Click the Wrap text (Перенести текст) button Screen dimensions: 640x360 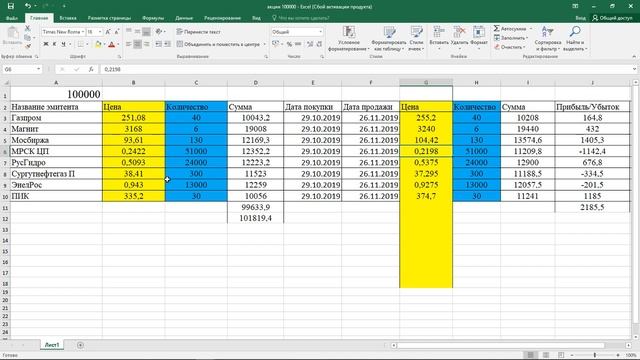198,31
